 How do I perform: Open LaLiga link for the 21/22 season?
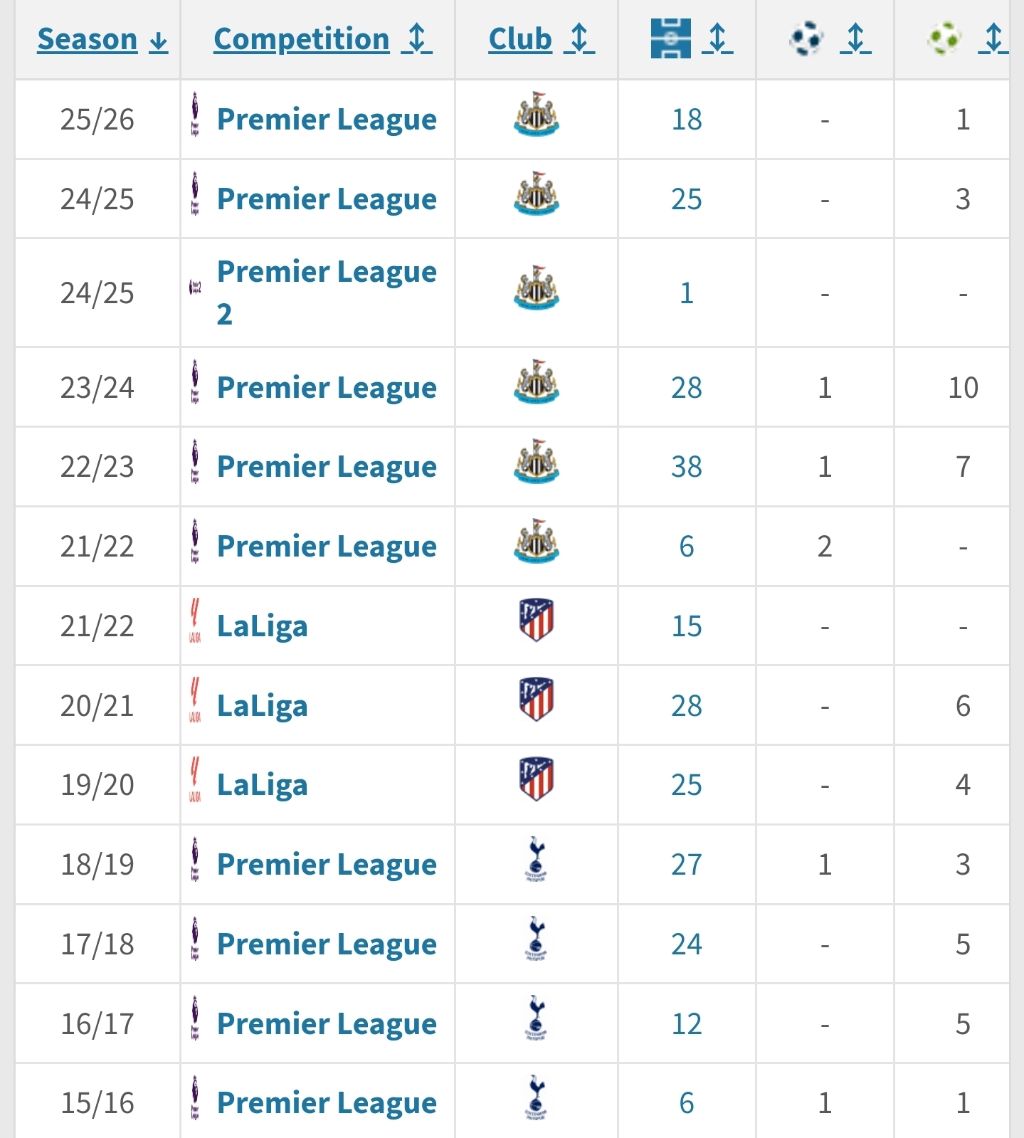point(262,626)
